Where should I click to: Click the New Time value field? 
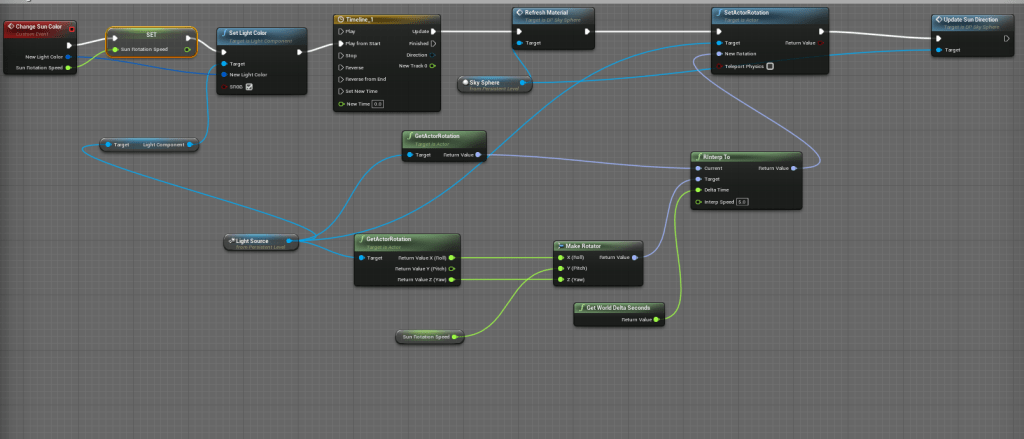(377, 104)
